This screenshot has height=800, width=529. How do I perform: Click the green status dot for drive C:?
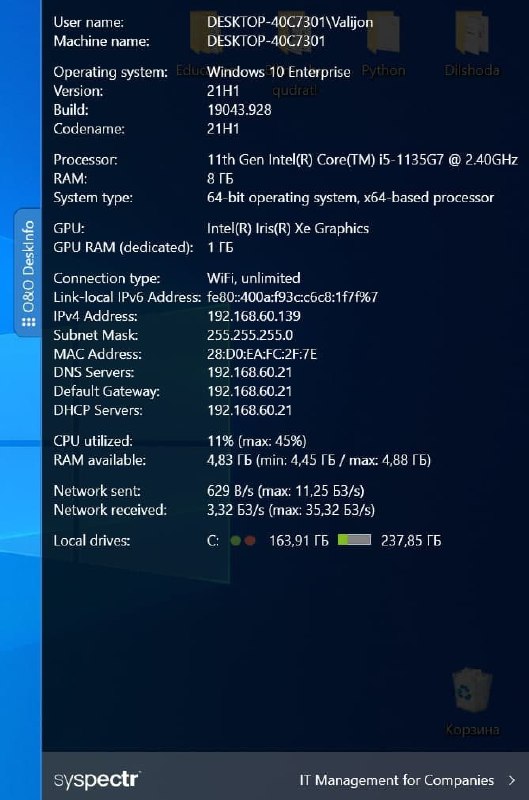pyautogui.click(x=236, y=540)
